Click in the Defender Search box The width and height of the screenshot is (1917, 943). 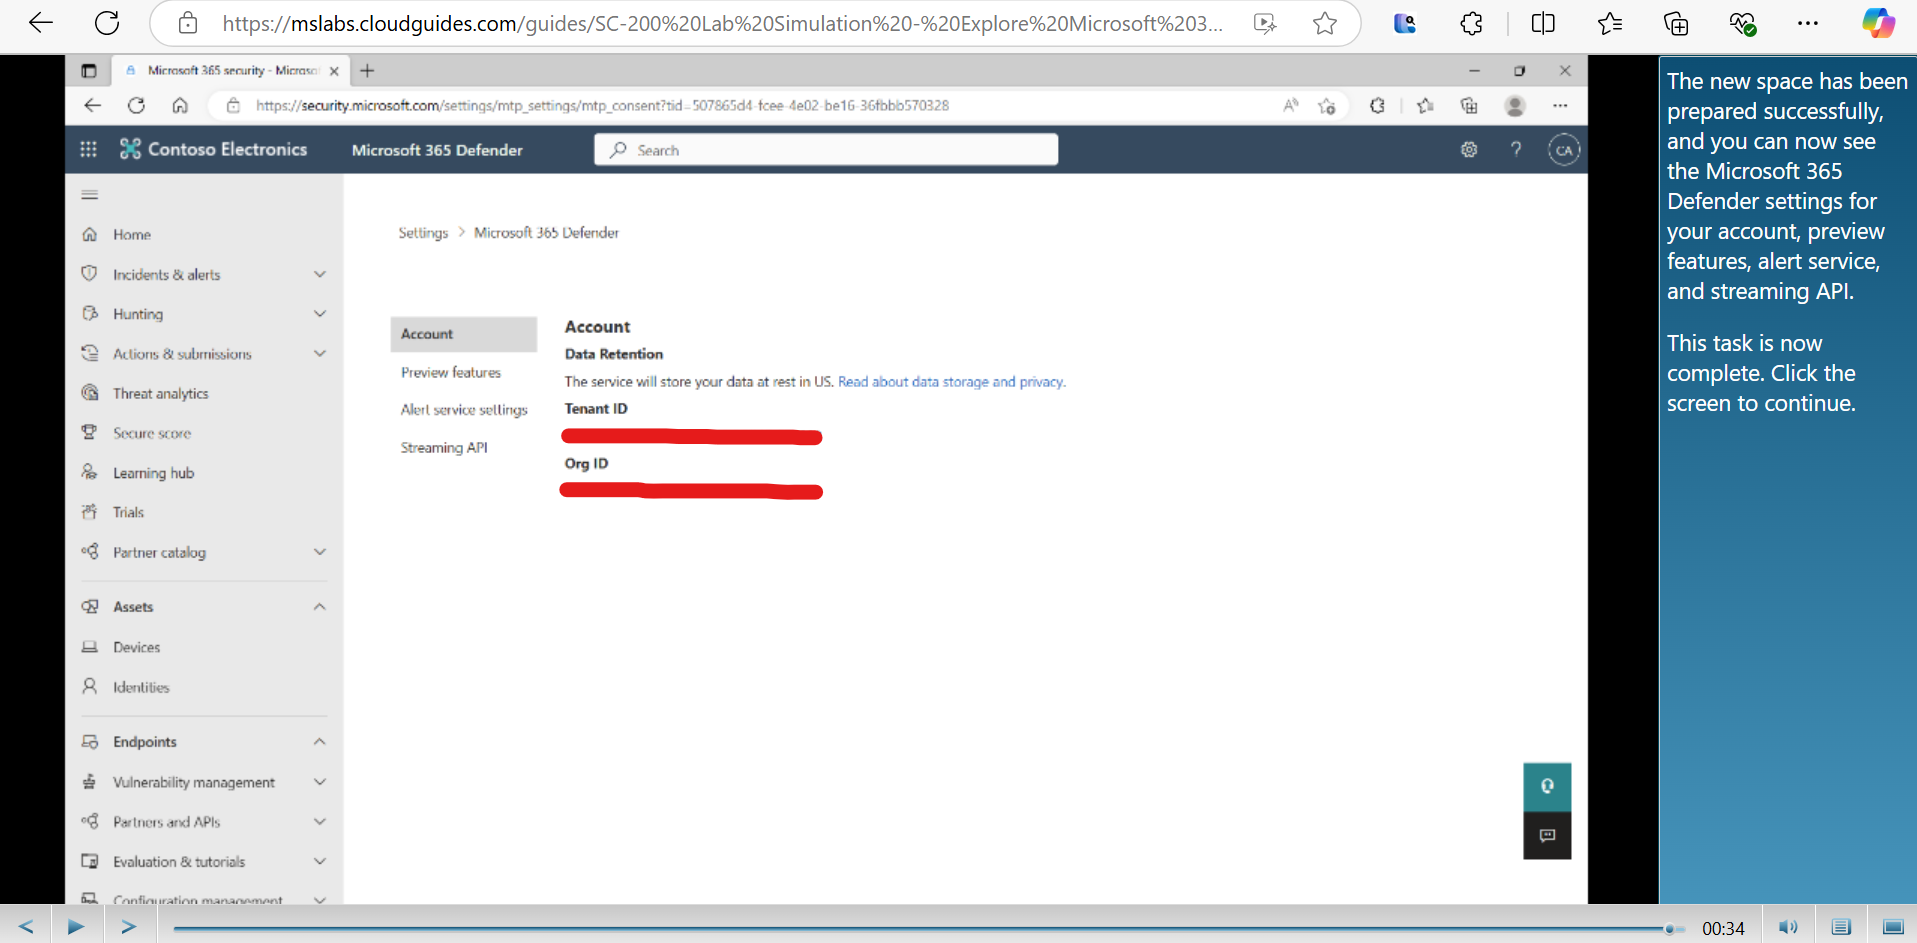[x=826, y=150]
